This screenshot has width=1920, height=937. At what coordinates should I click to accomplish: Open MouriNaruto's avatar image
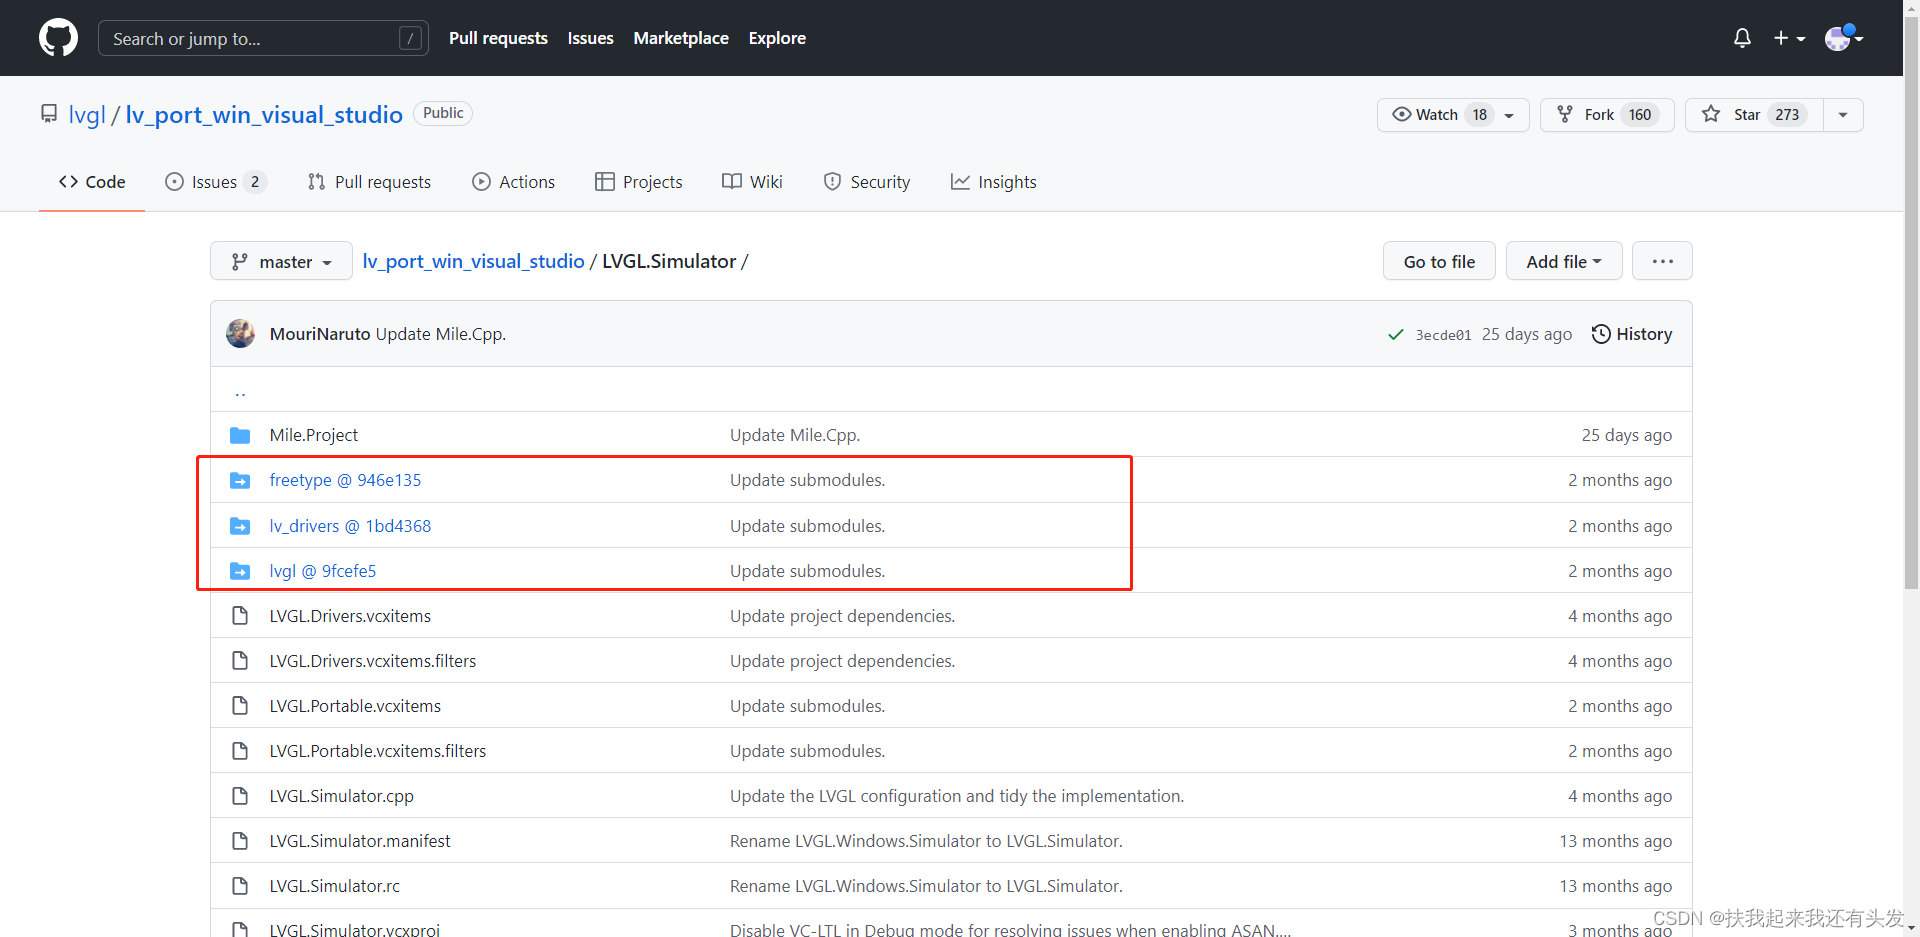pos(240,334)
